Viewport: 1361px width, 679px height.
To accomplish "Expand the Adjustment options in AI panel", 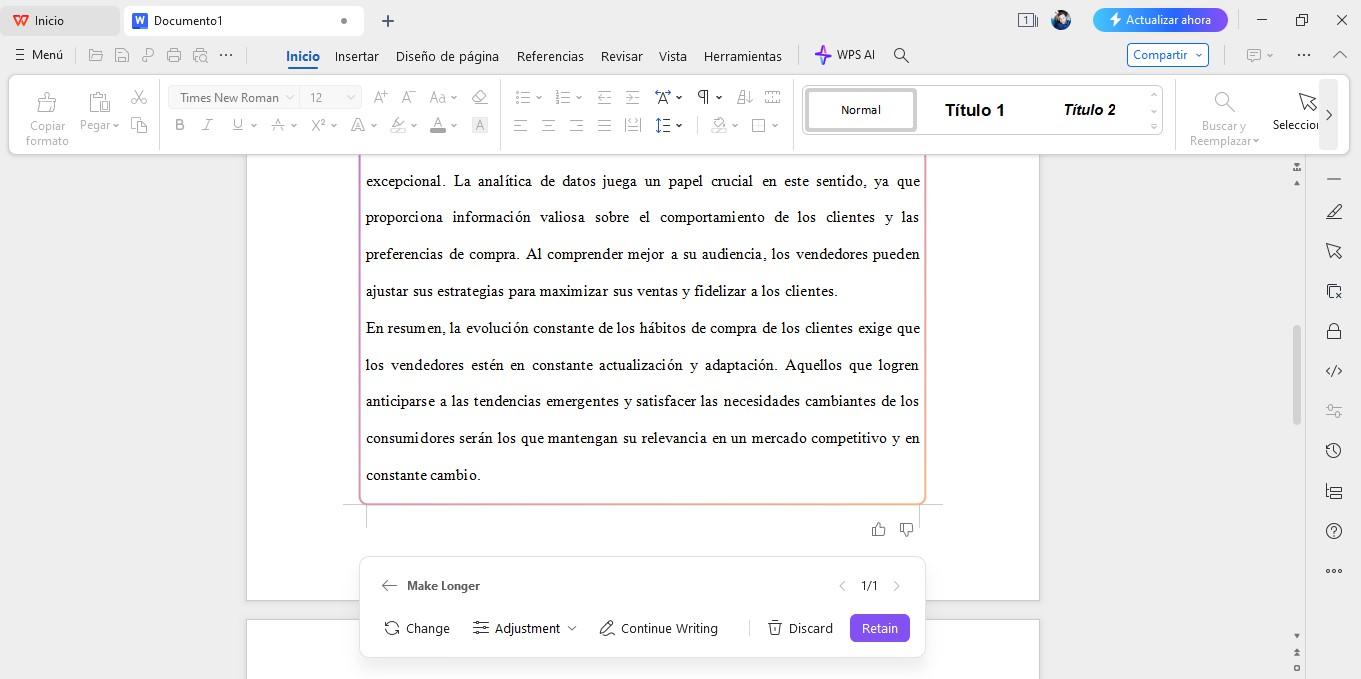I will tap(524, 628).
